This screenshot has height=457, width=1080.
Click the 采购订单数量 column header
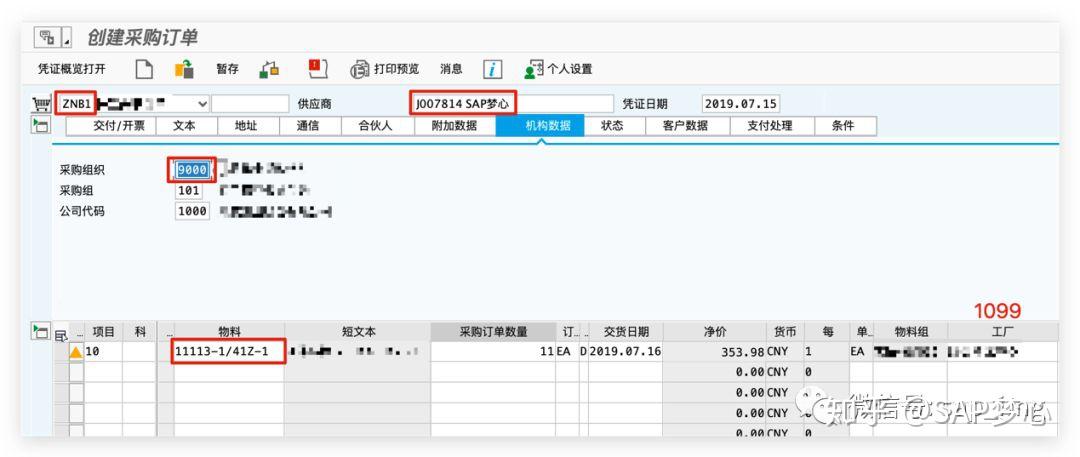493,332
